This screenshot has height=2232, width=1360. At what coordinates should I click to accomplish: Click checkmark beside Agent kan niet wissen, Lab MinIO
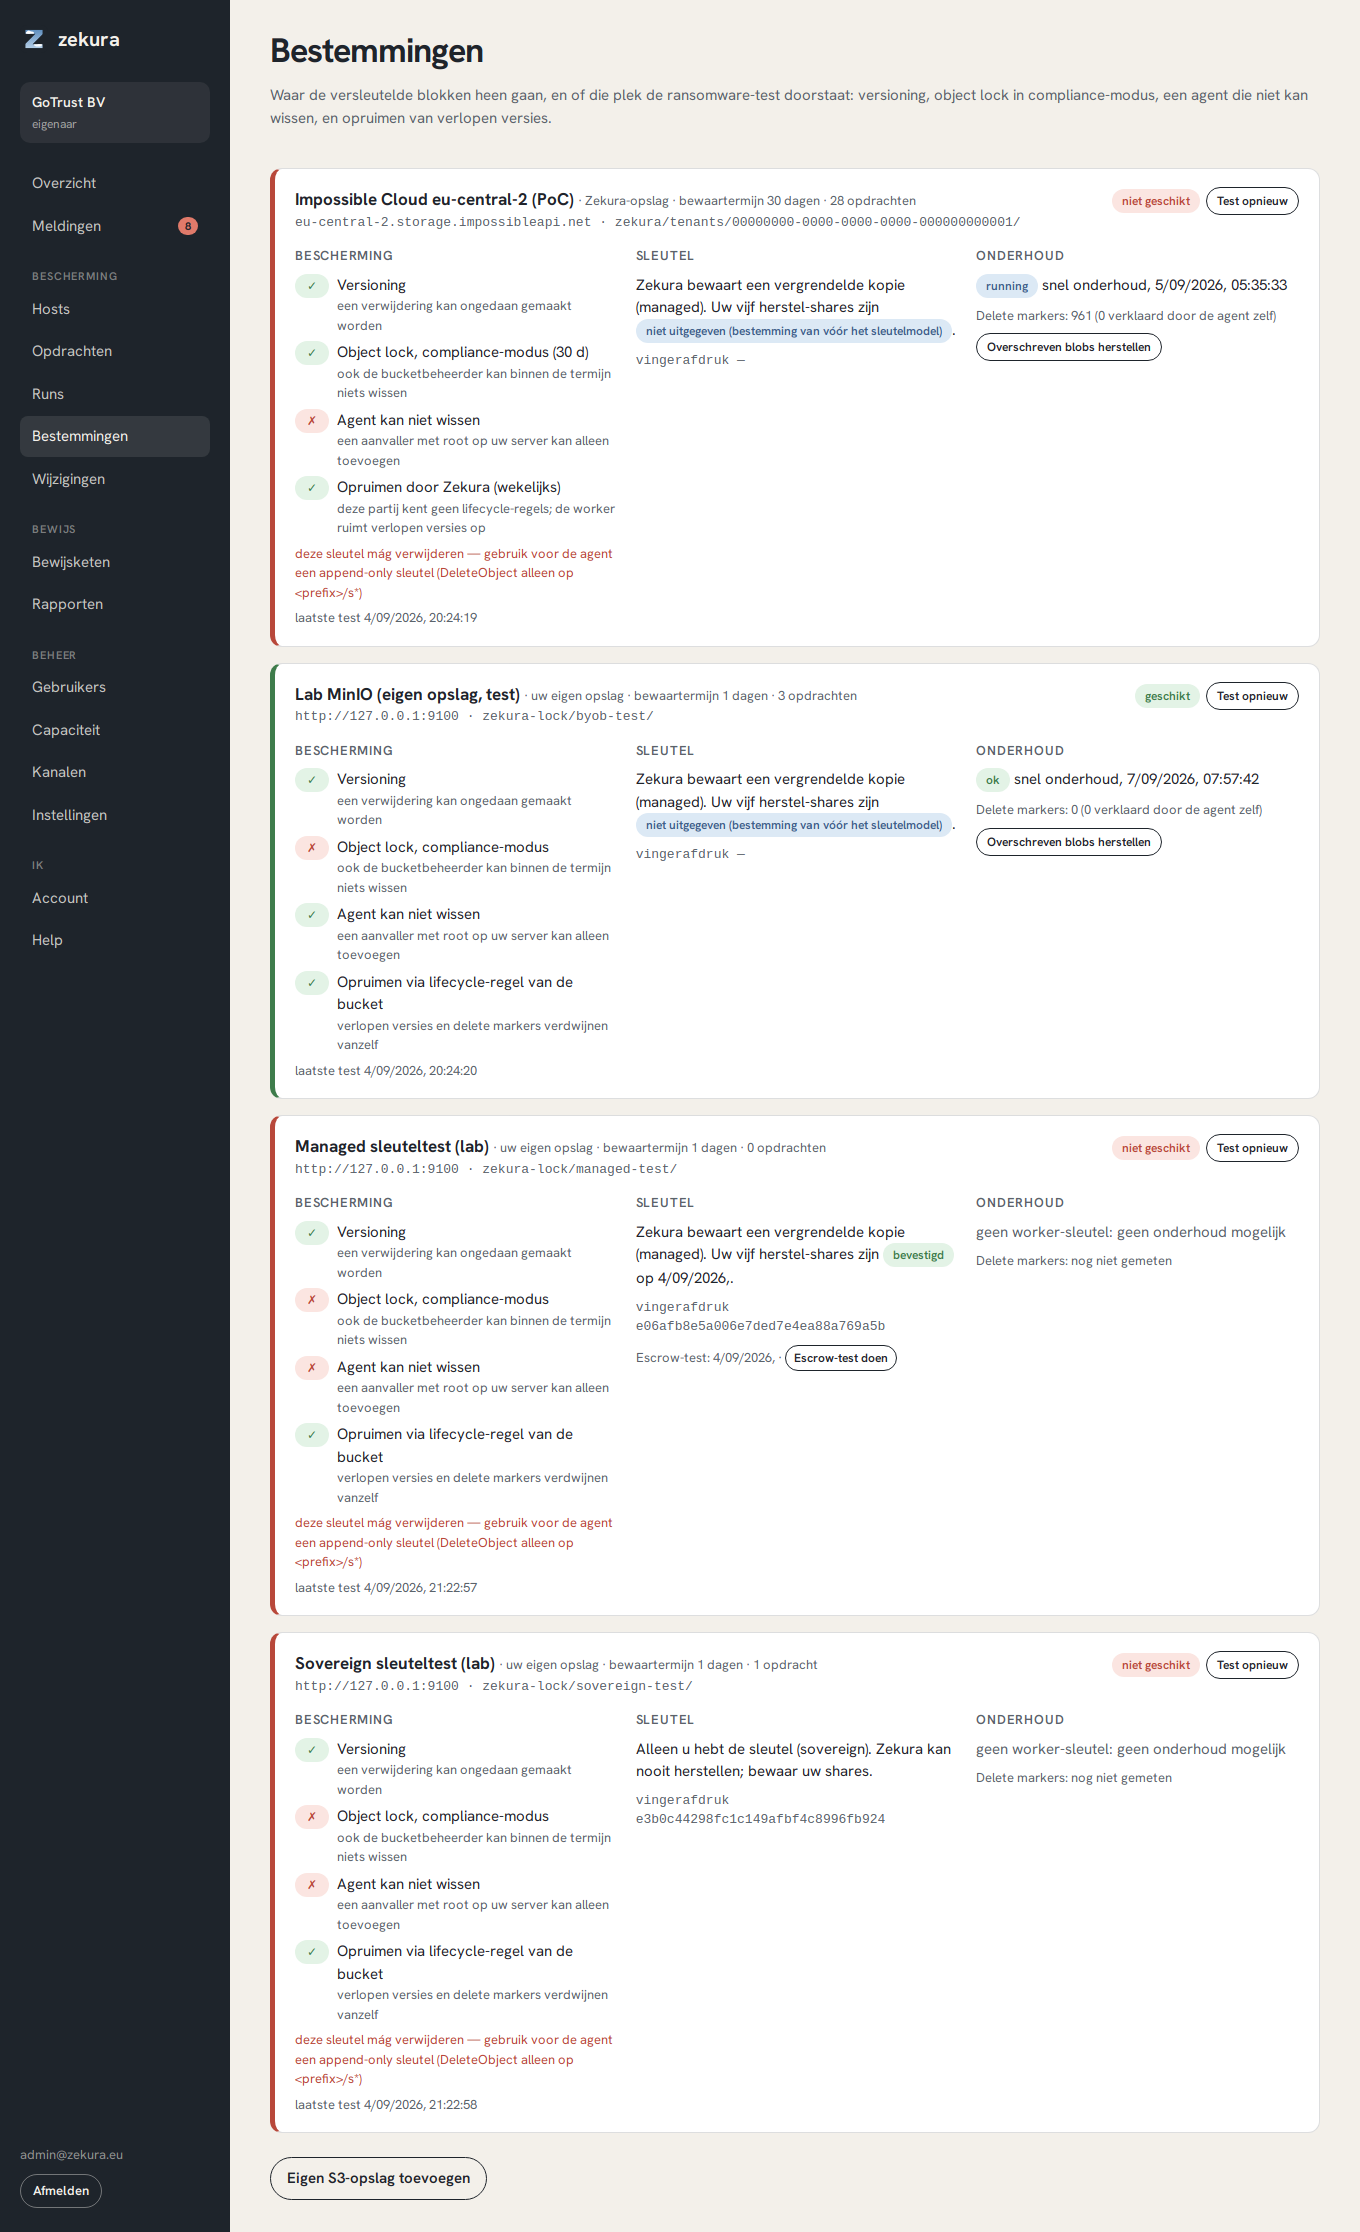pyautogui.click(x=312, y=915)
